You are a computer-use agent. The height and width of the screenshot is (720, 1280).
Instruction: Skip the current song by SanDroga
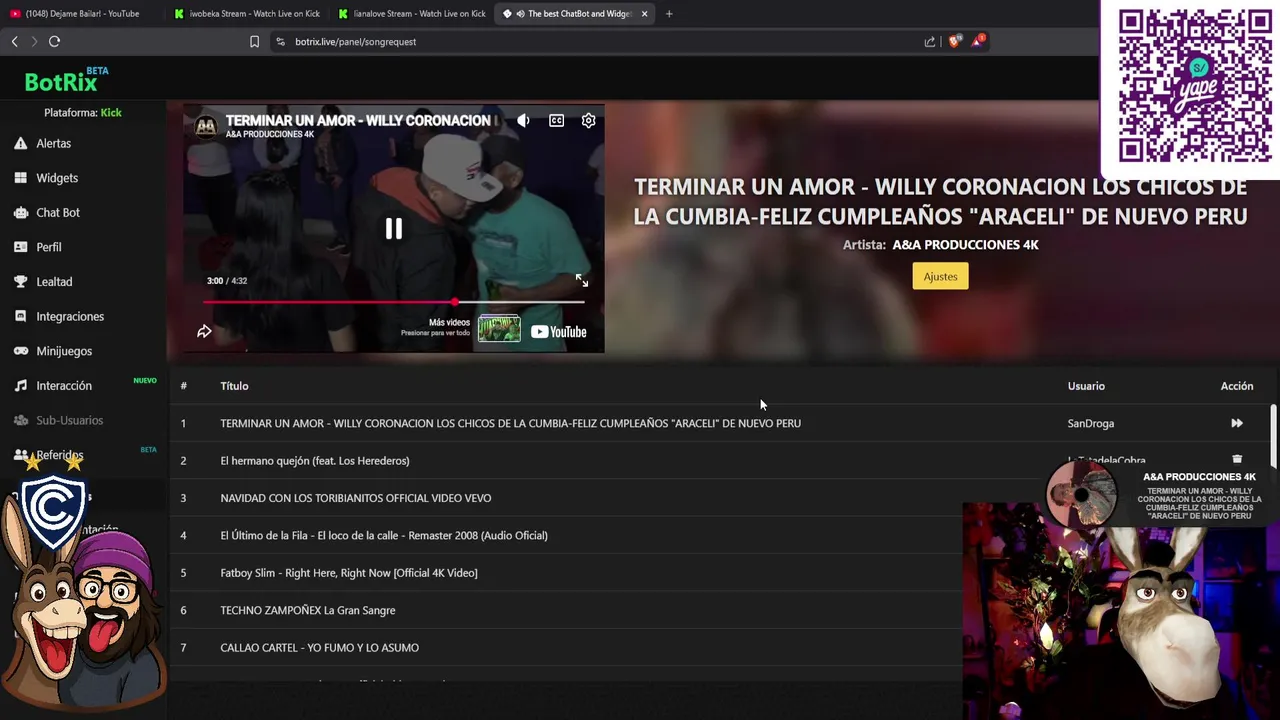(1237, 423)
